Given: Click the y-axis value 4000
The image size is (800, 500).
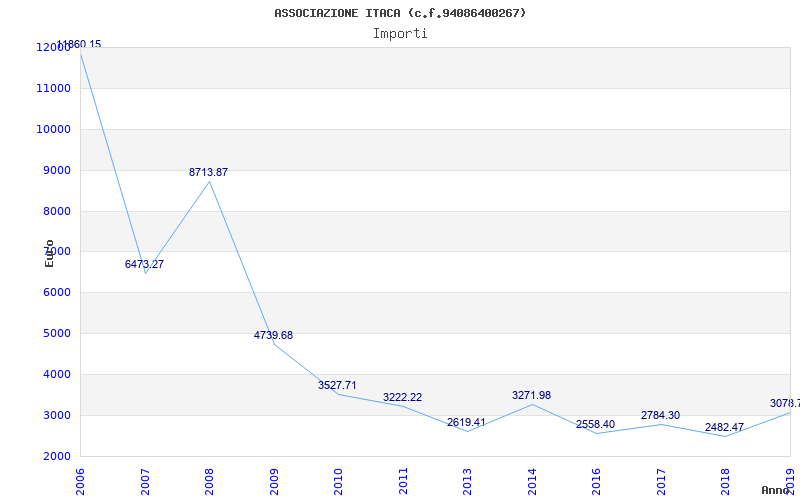Looking at the screenshot, I should (x=56, y=374).
